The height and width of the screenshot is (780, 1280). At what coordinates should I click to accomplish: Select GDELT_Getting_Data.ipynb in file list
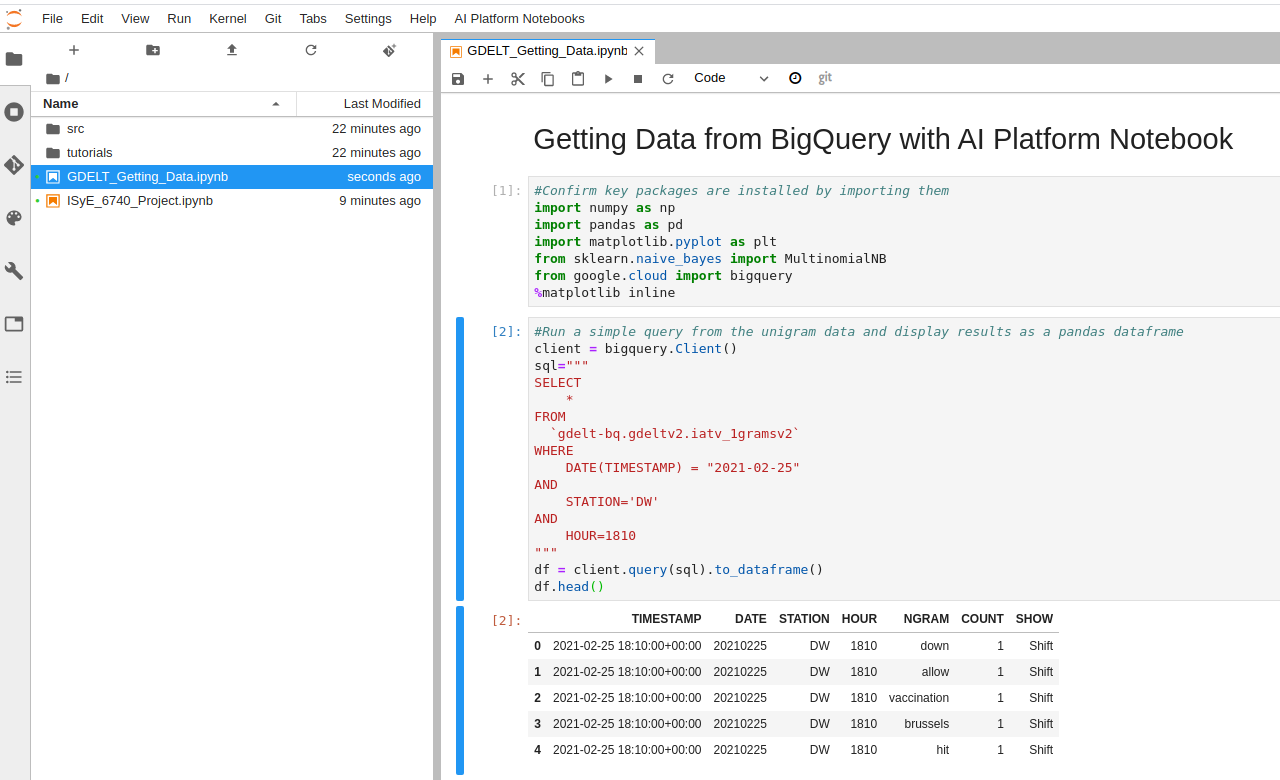pos(232,177)
